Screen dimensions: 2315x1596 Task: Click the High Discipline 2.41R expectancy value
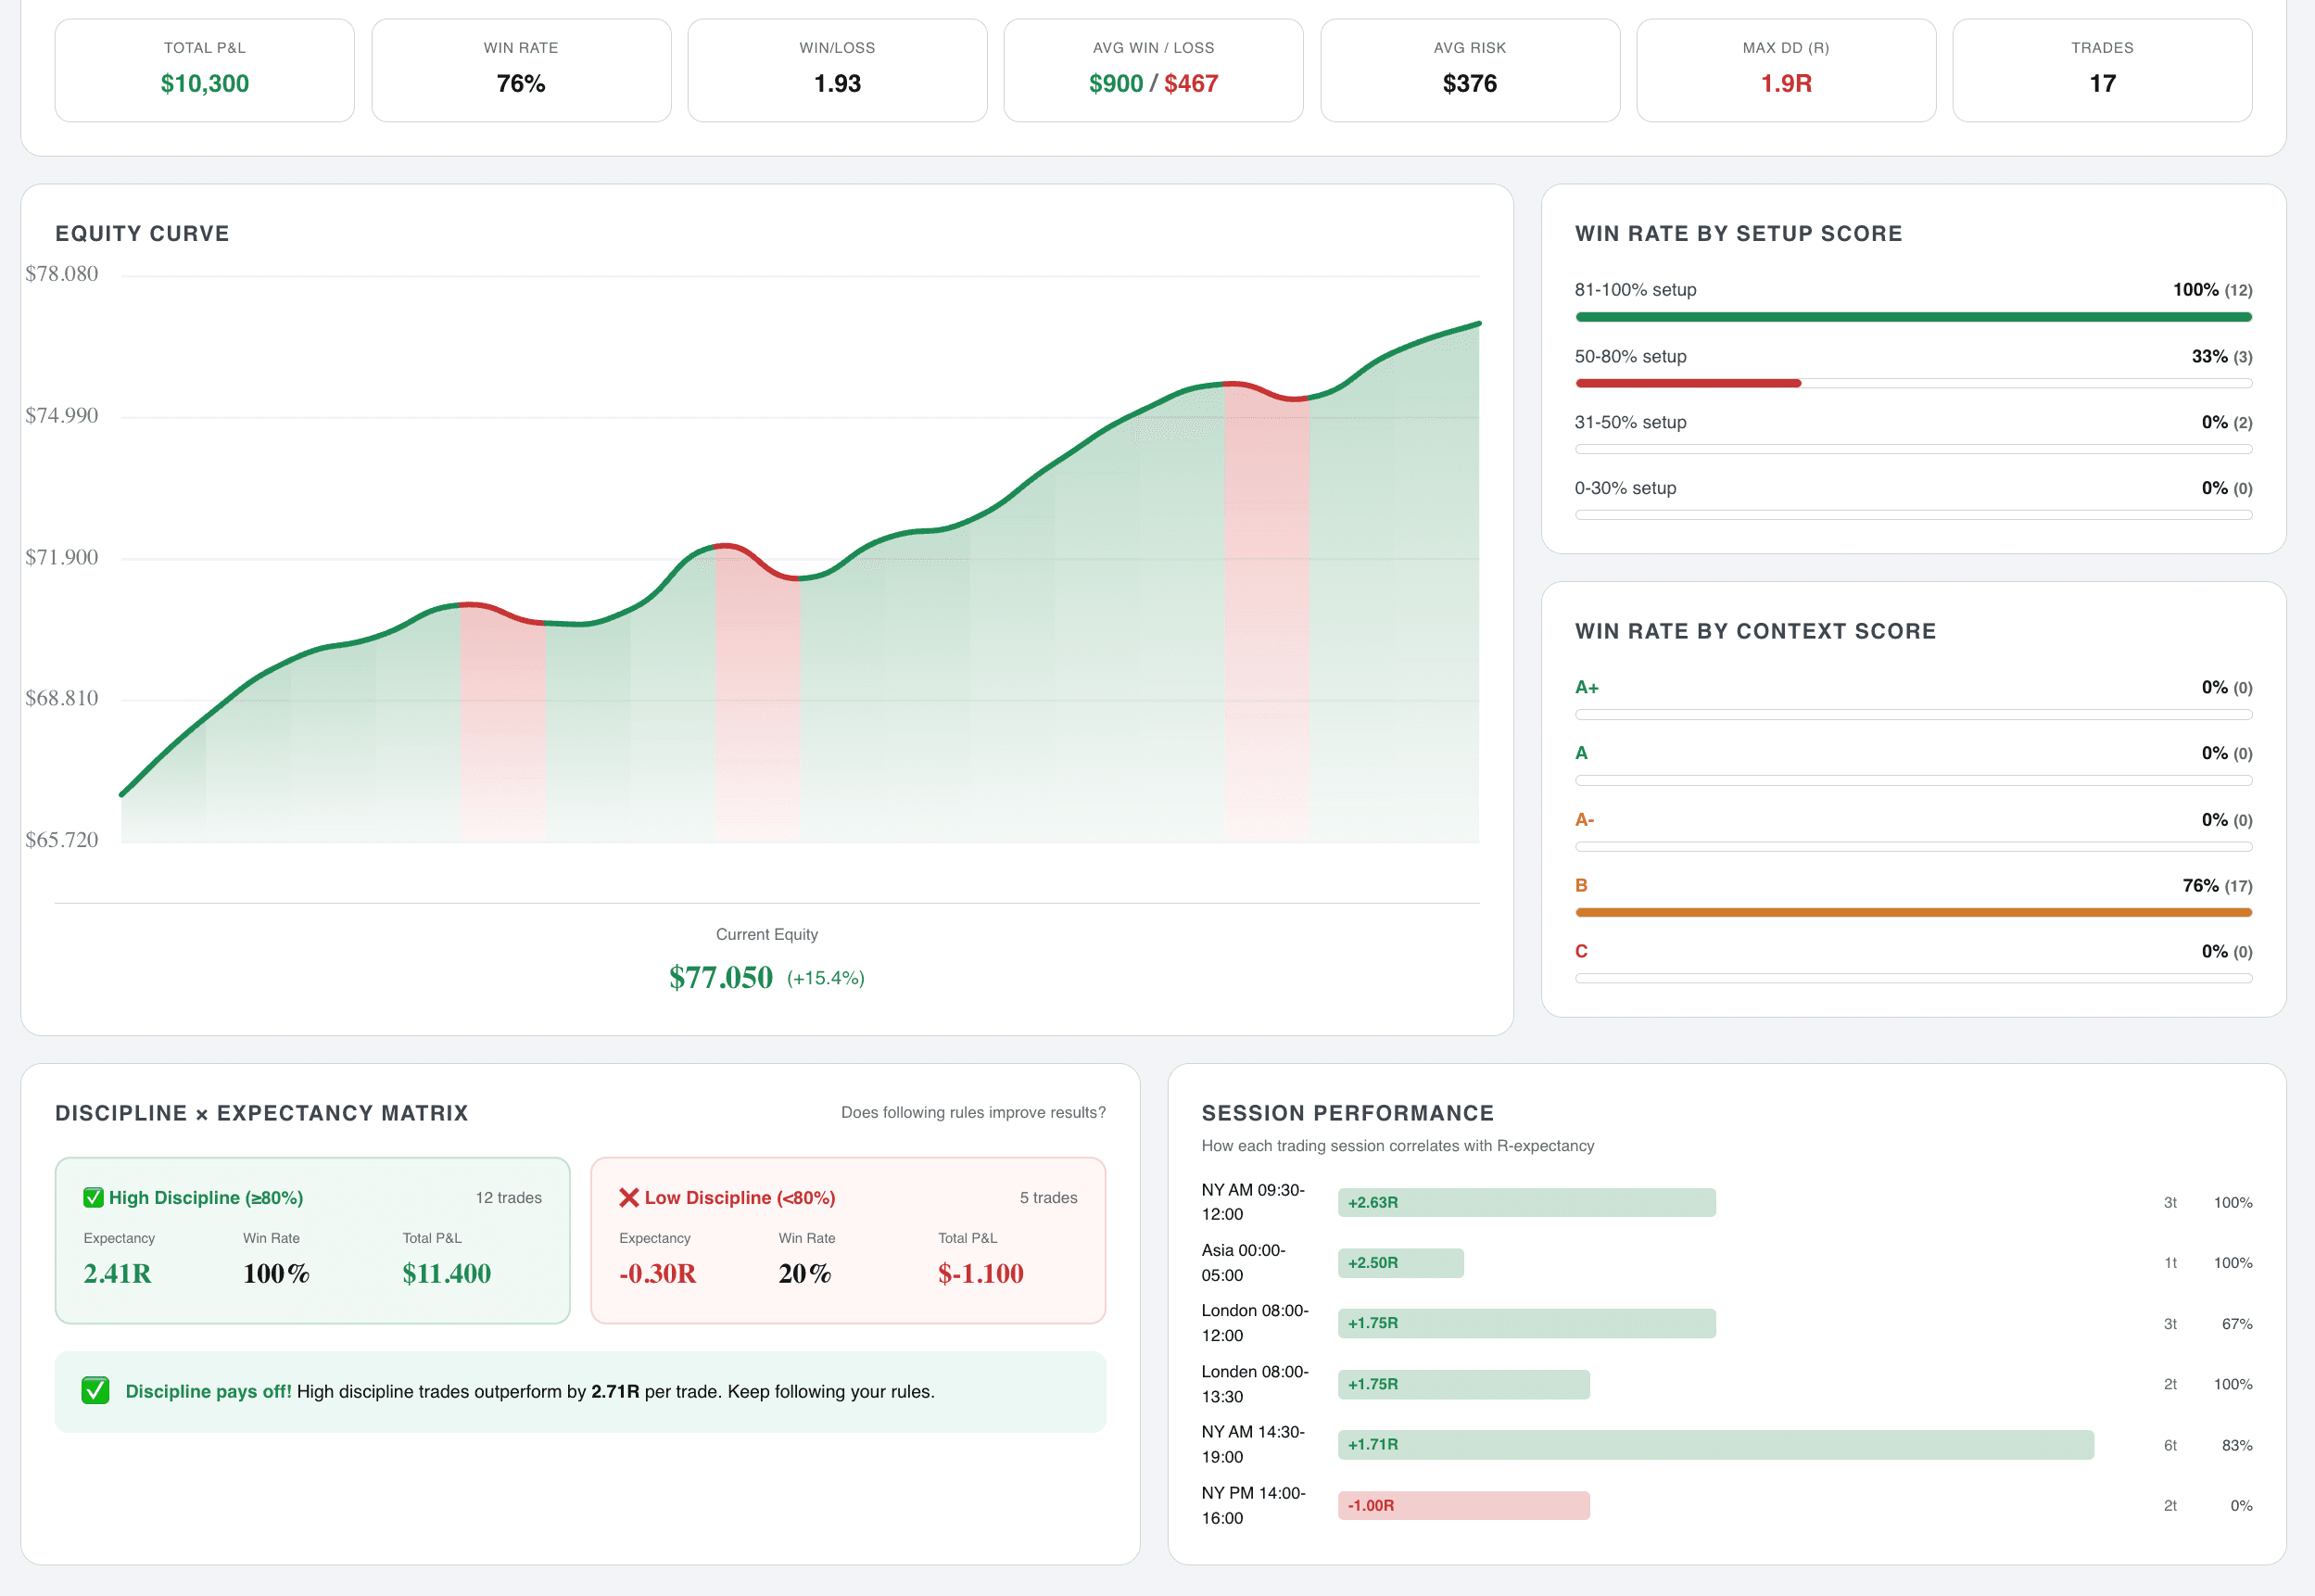pos(117,1273)
